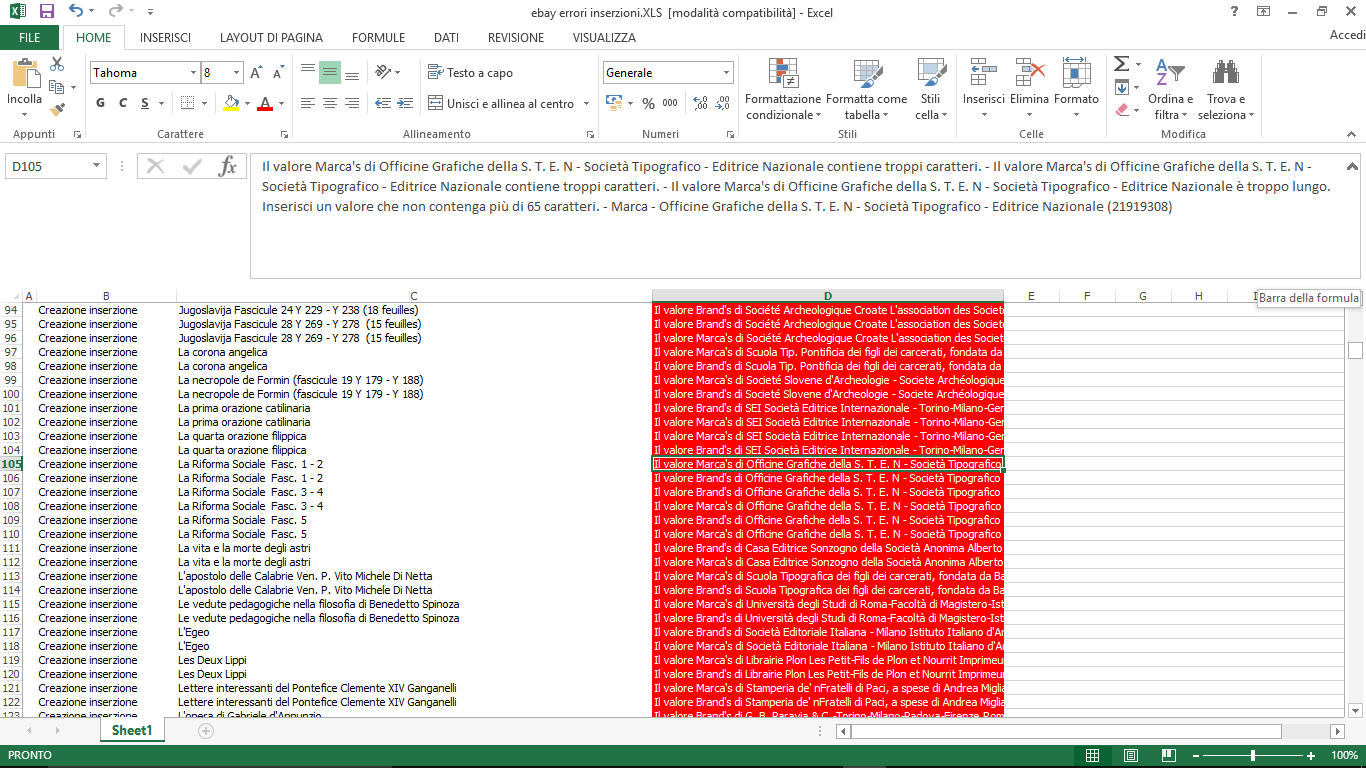Cut selection with the scissors icon
1366x768 pixels.
pyautogui.click(x=57, y=64)
